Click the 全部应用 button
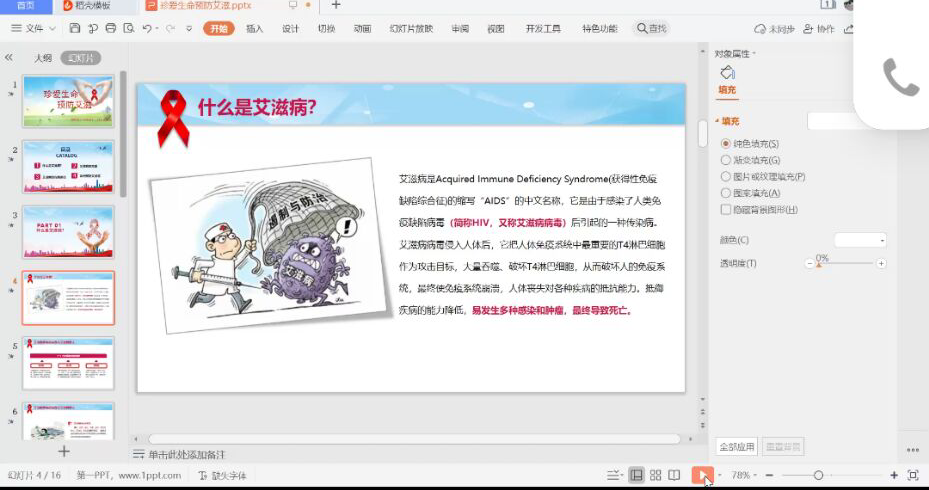929x490 pixels. tap(737, 446)
